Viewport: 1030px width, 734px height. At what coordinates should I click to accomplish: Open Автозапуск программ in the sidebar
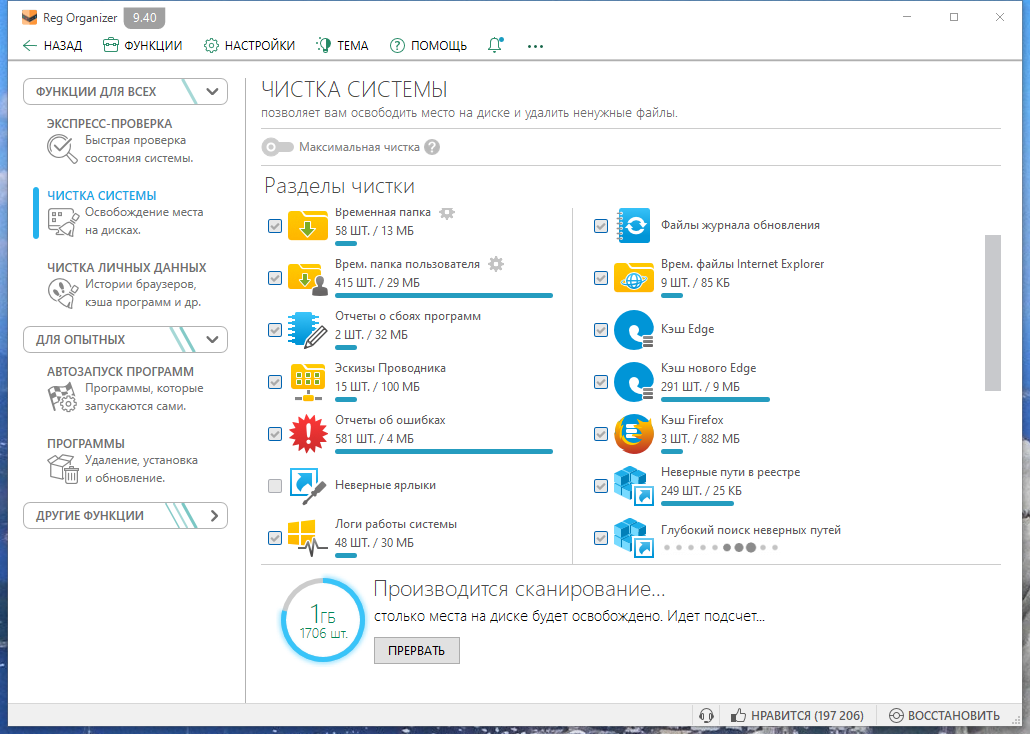click(126, 388)
